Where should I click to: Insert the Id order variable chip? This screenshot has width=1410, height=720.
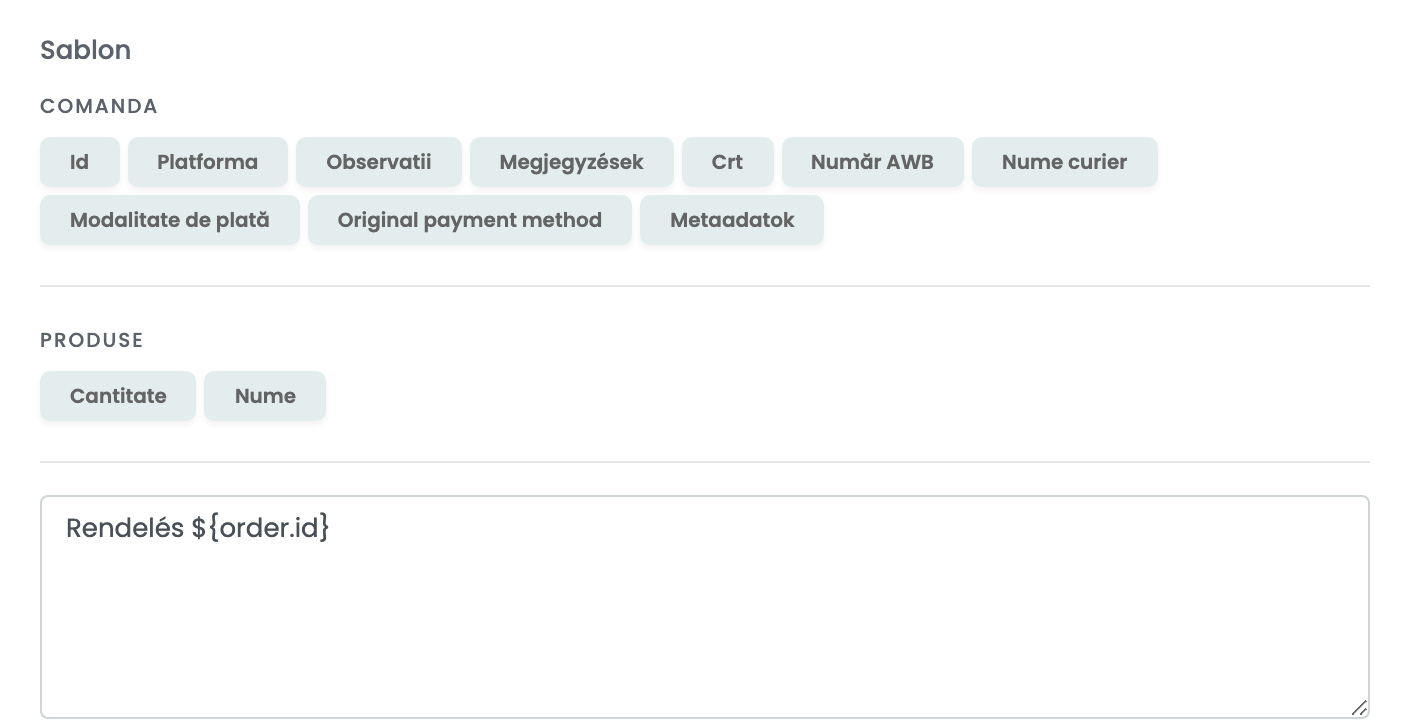(80, 162)
